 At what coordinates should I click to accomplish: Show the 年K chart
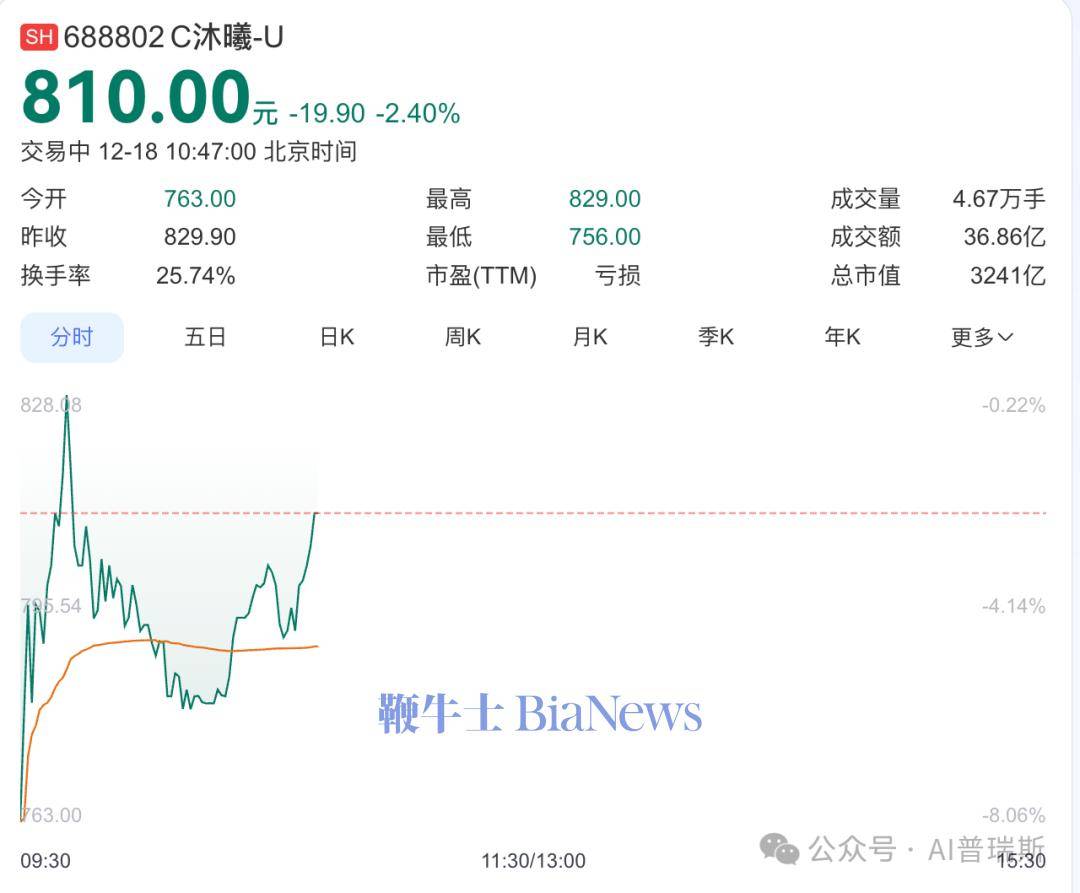pyautogui.click(x=842, y=337)
